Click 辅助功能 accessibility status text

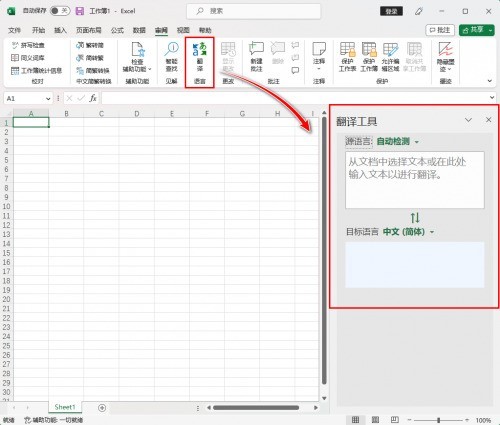(x=54, y=420)
